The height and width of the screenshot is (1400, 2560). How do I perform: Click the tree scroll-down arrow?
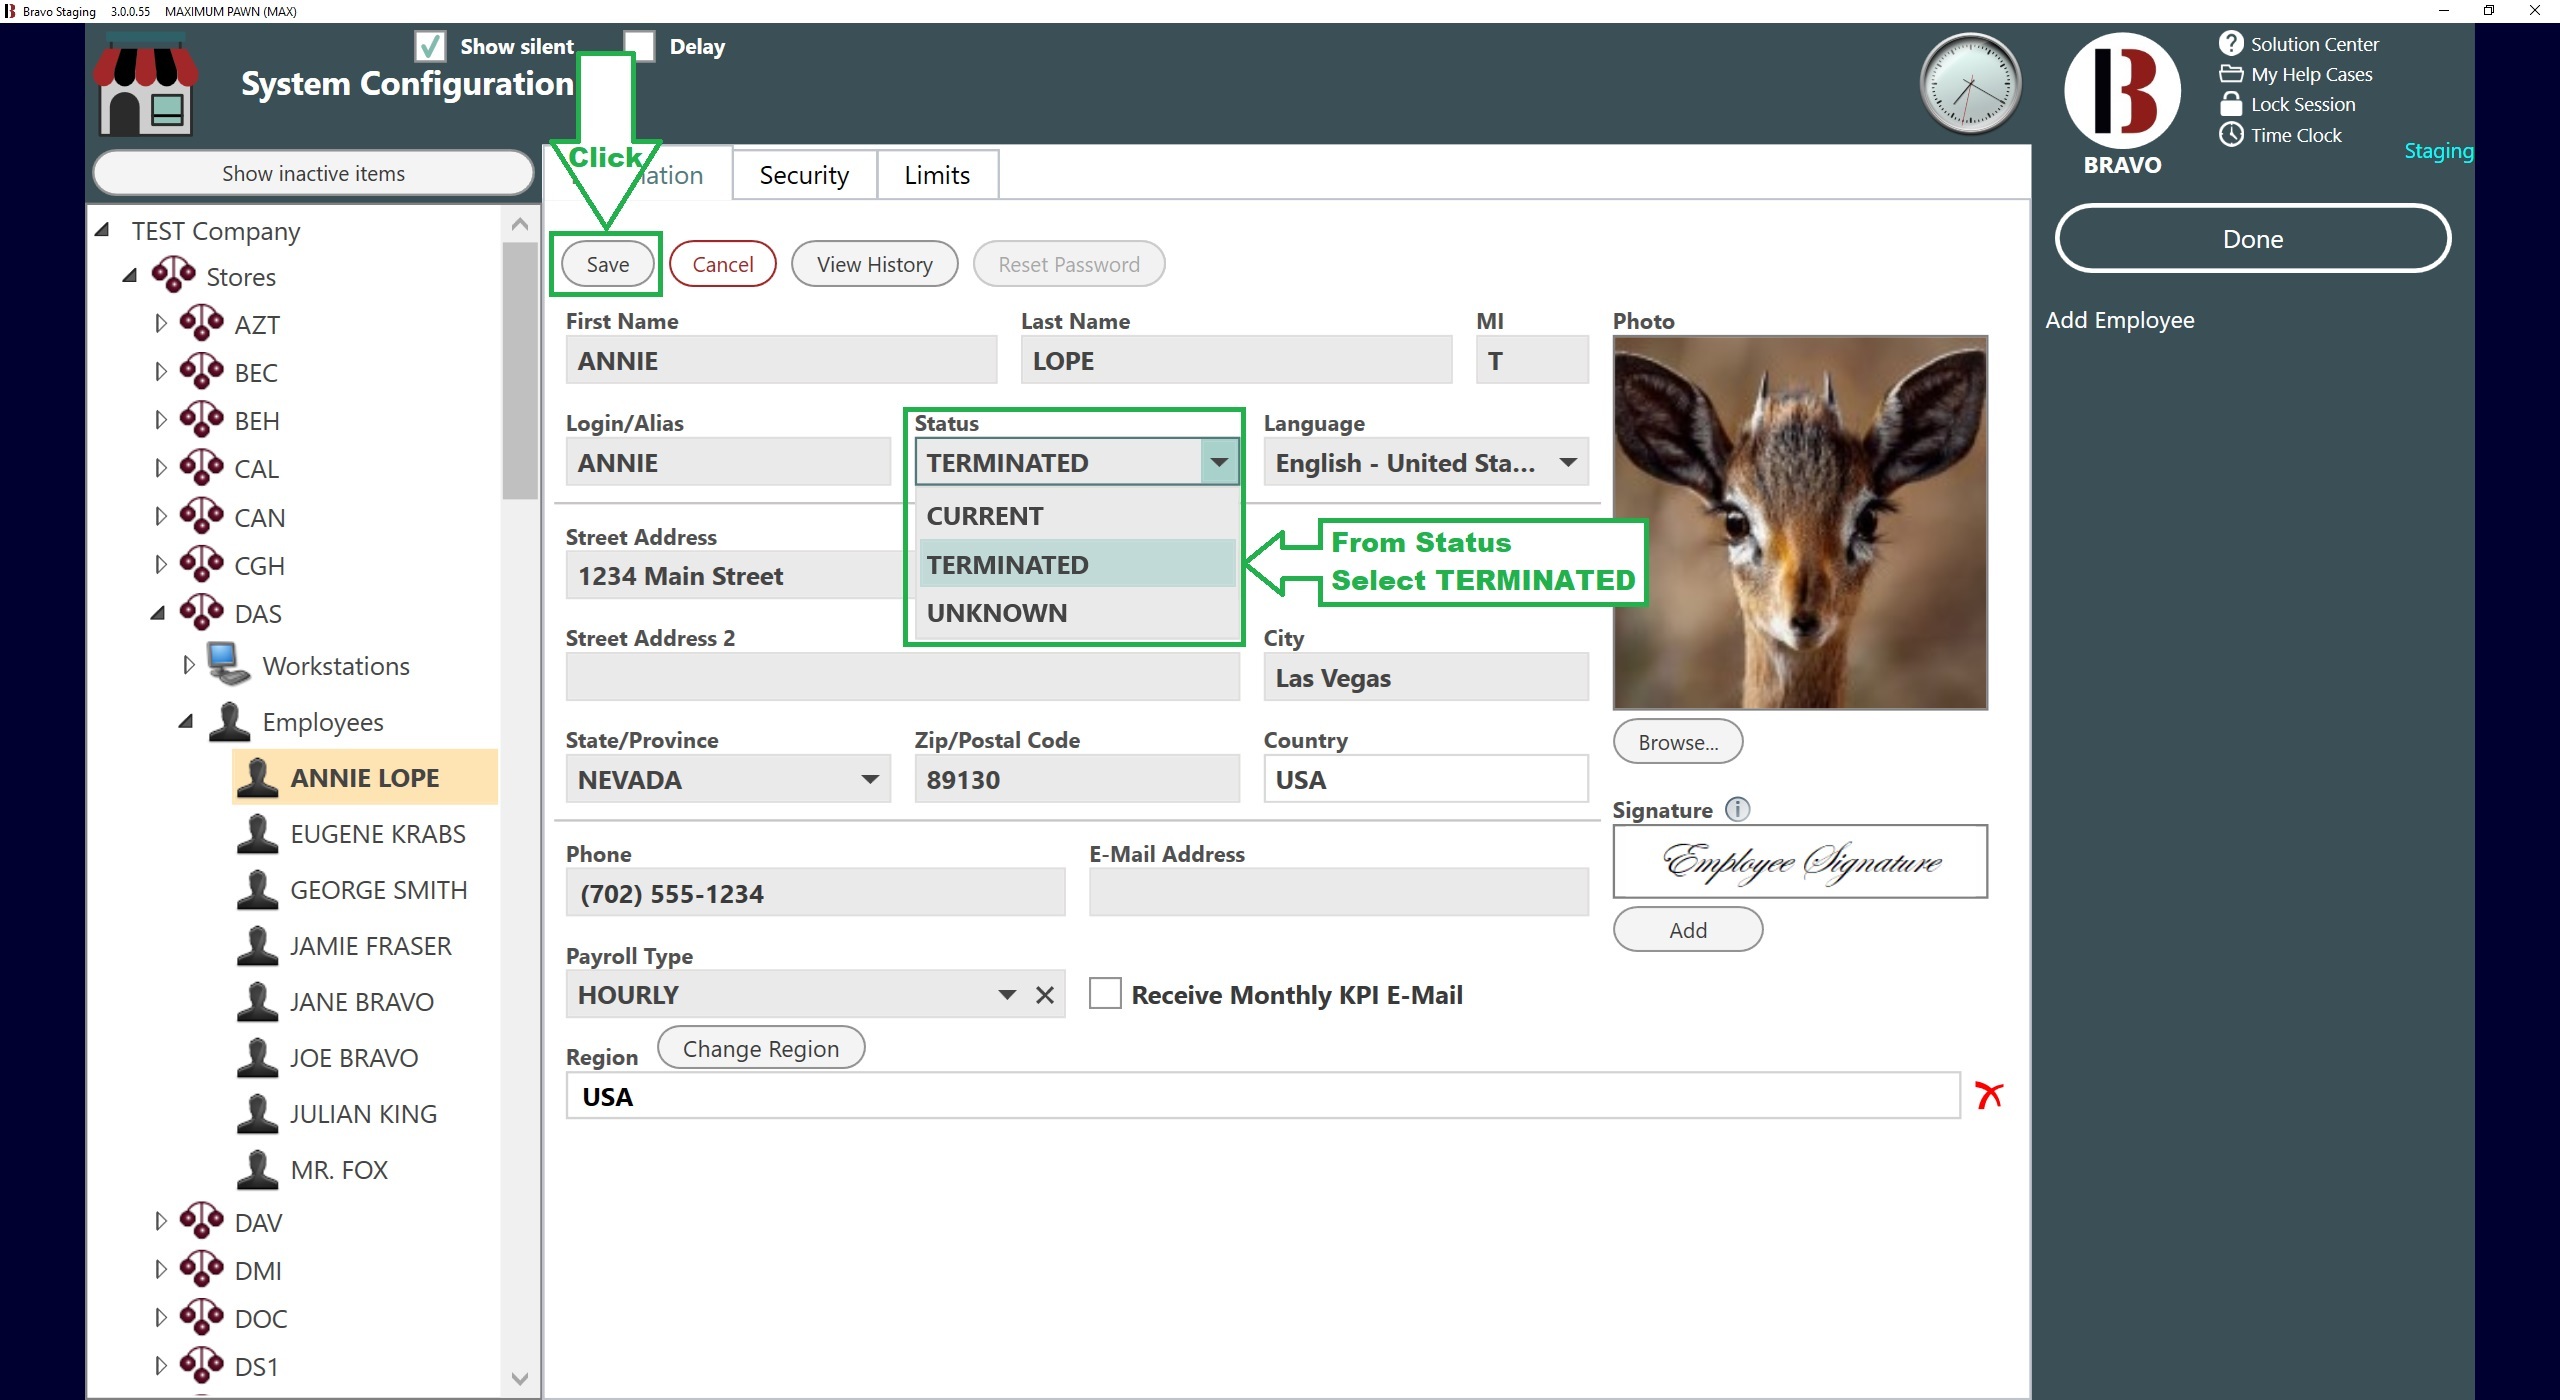click(x=519, y=1378)
